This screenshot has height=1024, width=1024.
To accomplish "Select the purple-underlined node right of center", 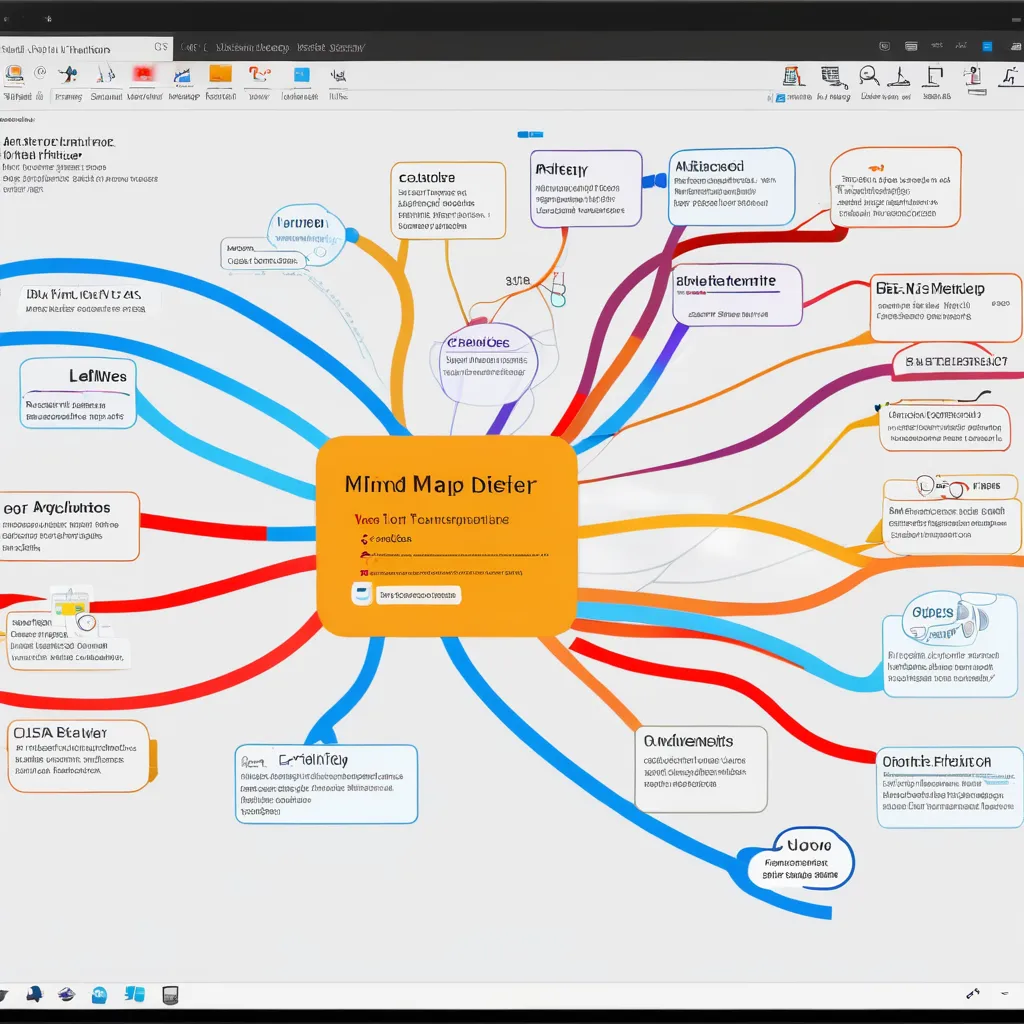I will coord(737,295).
